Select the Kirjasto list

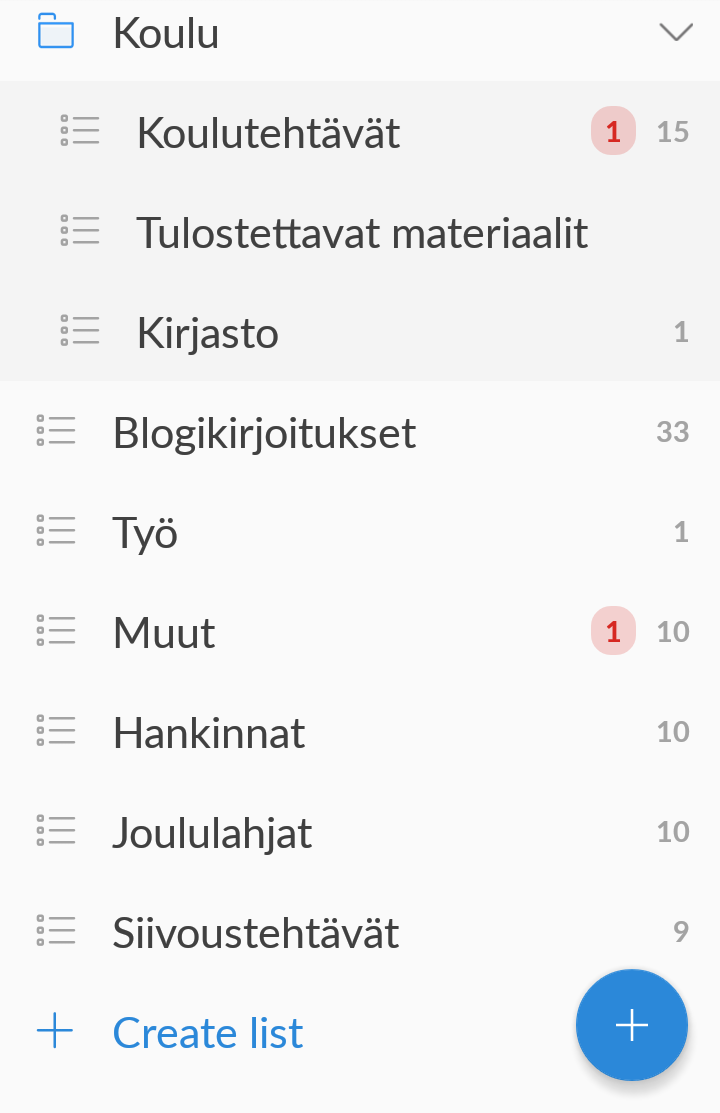pyautogui.click(x=208, y=333)
